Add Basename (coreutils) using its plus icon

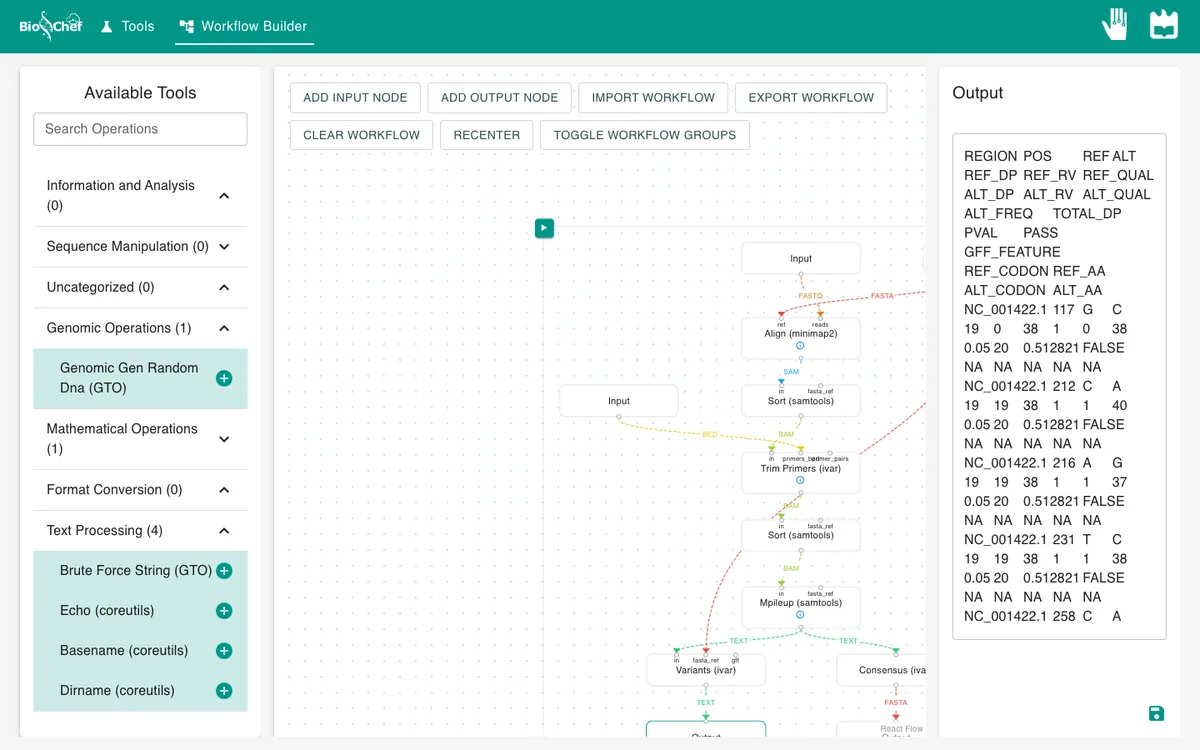point(224,651)
